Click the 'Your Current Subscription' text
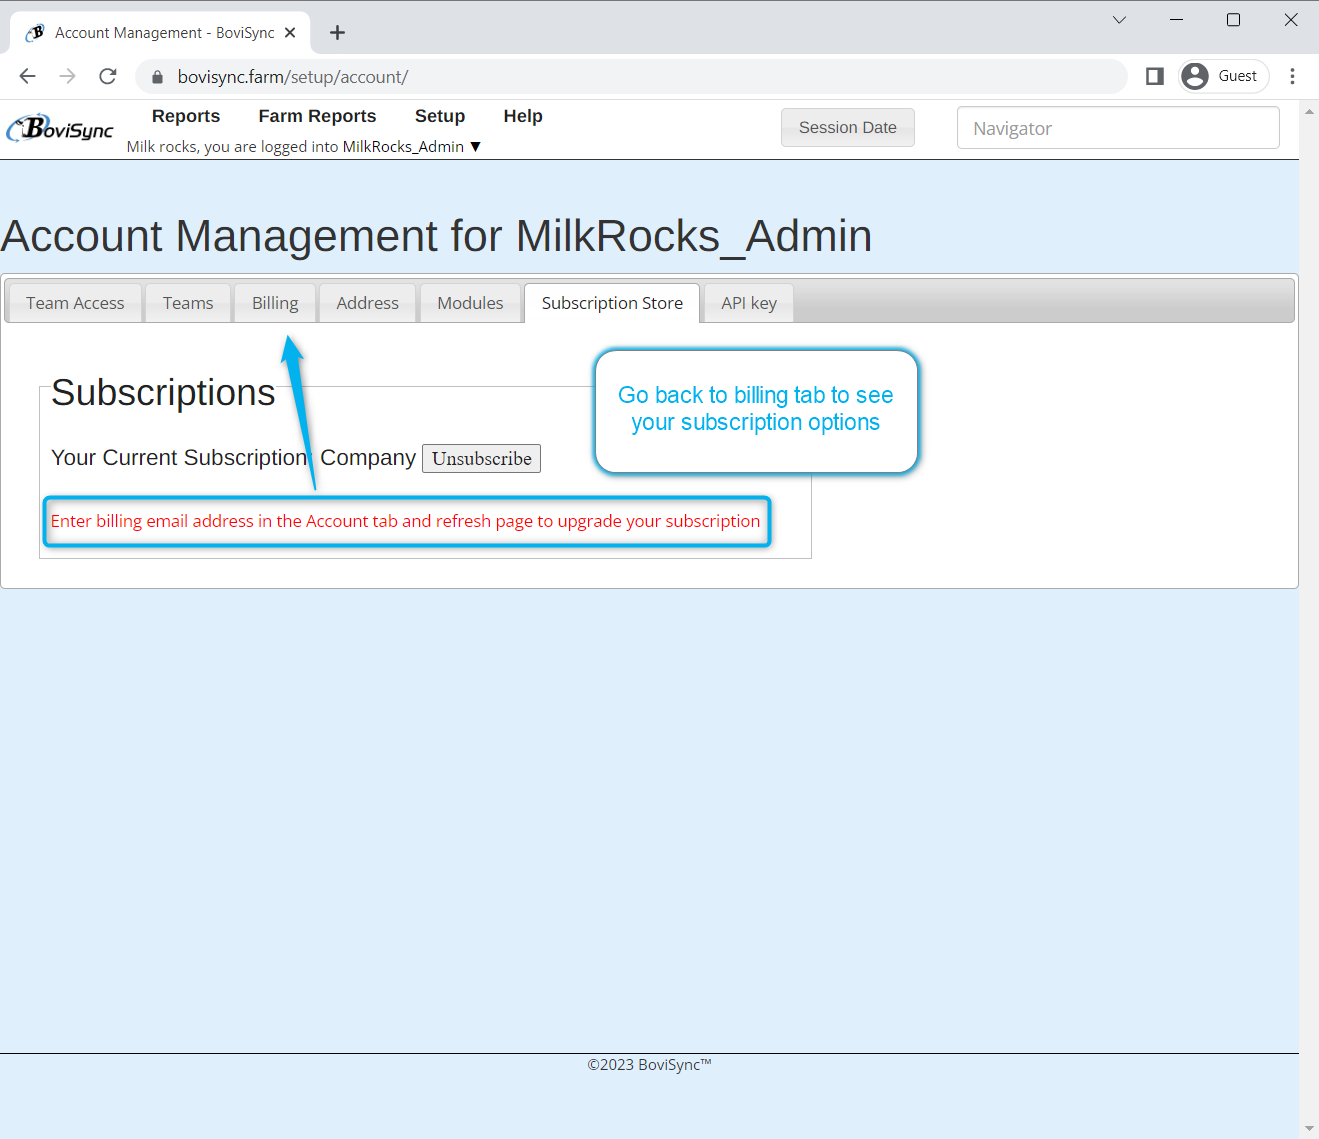This screenshot has width=1319, height=1139. [179, 458]
